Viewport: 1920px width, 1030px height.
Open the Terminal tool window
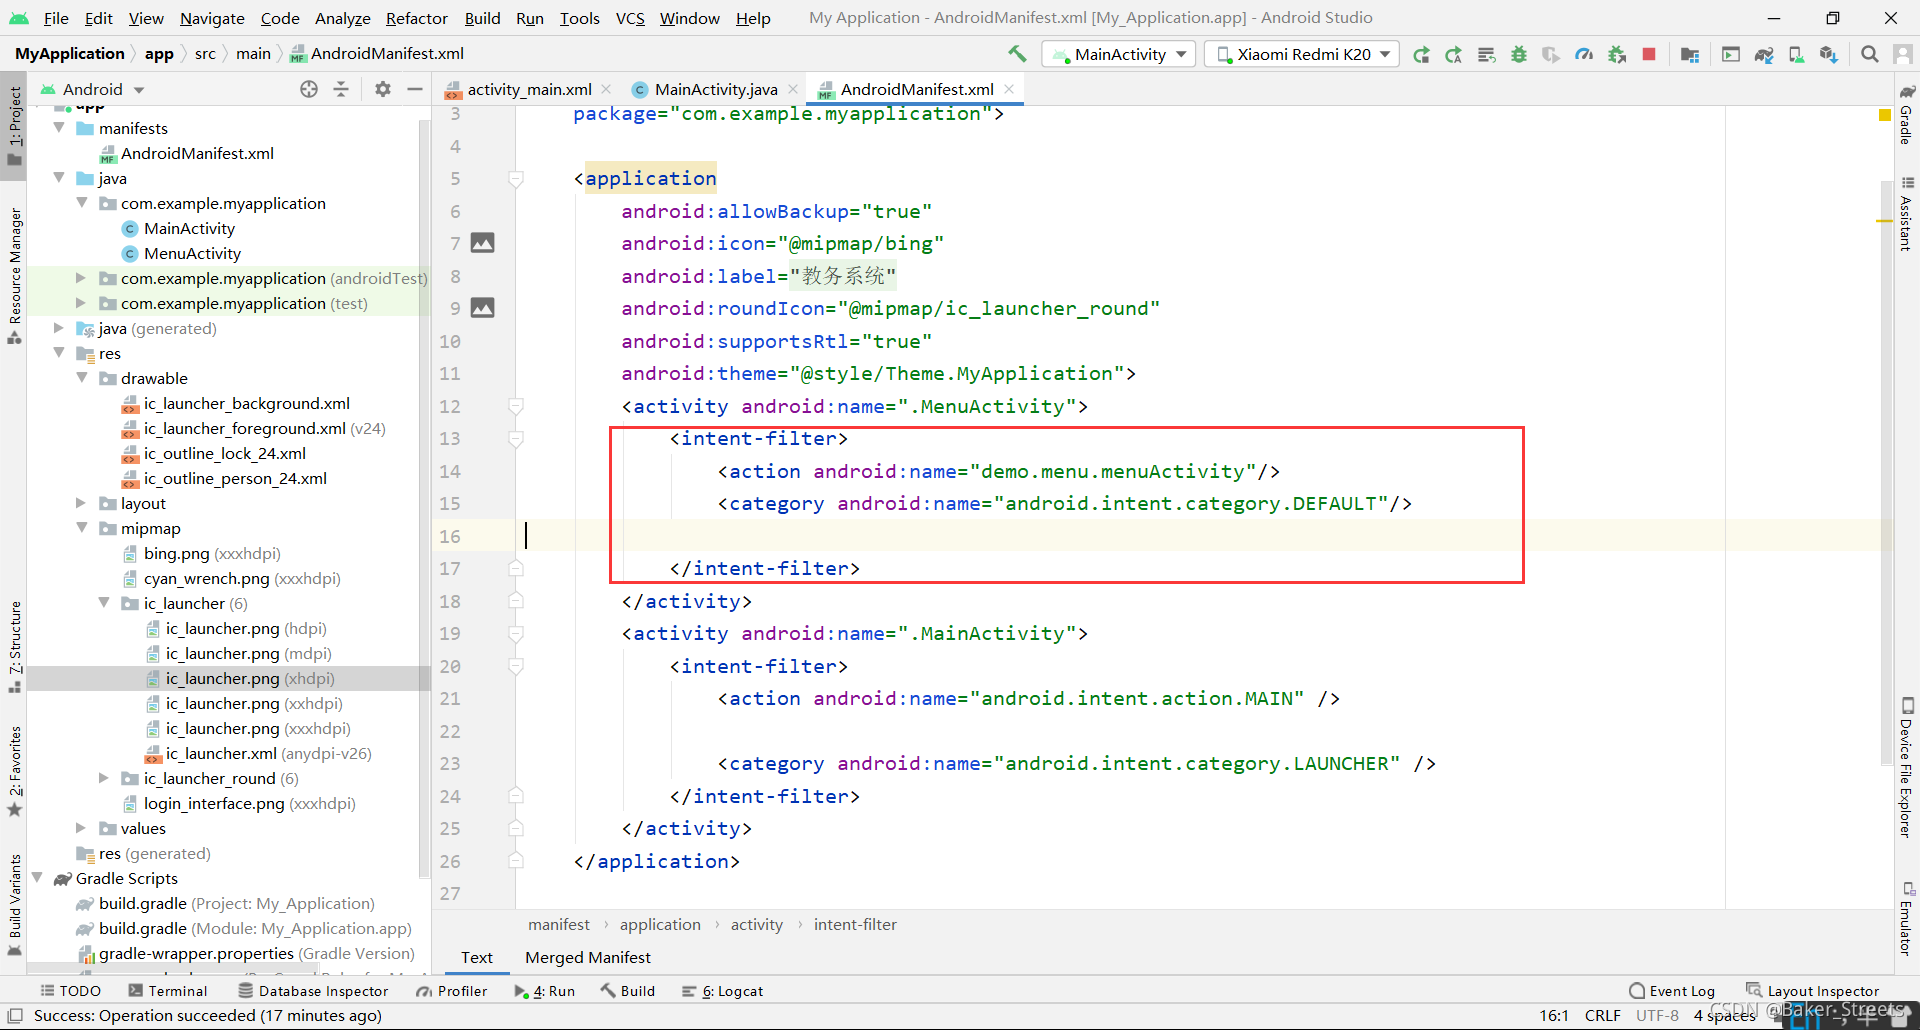tap(168, 991)
